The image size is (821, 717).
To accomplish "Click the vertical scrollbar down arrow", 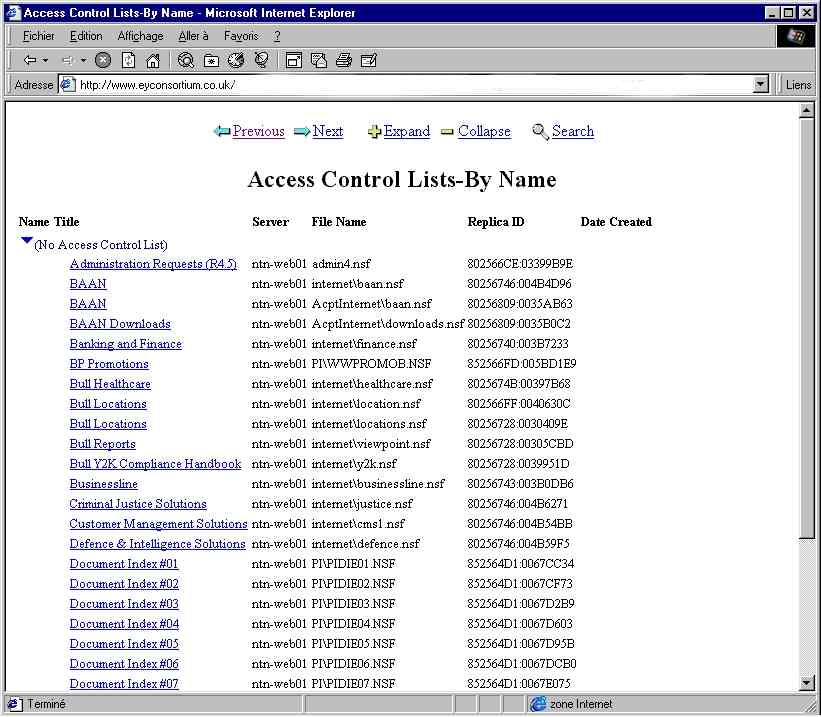I will coord(806,682).
